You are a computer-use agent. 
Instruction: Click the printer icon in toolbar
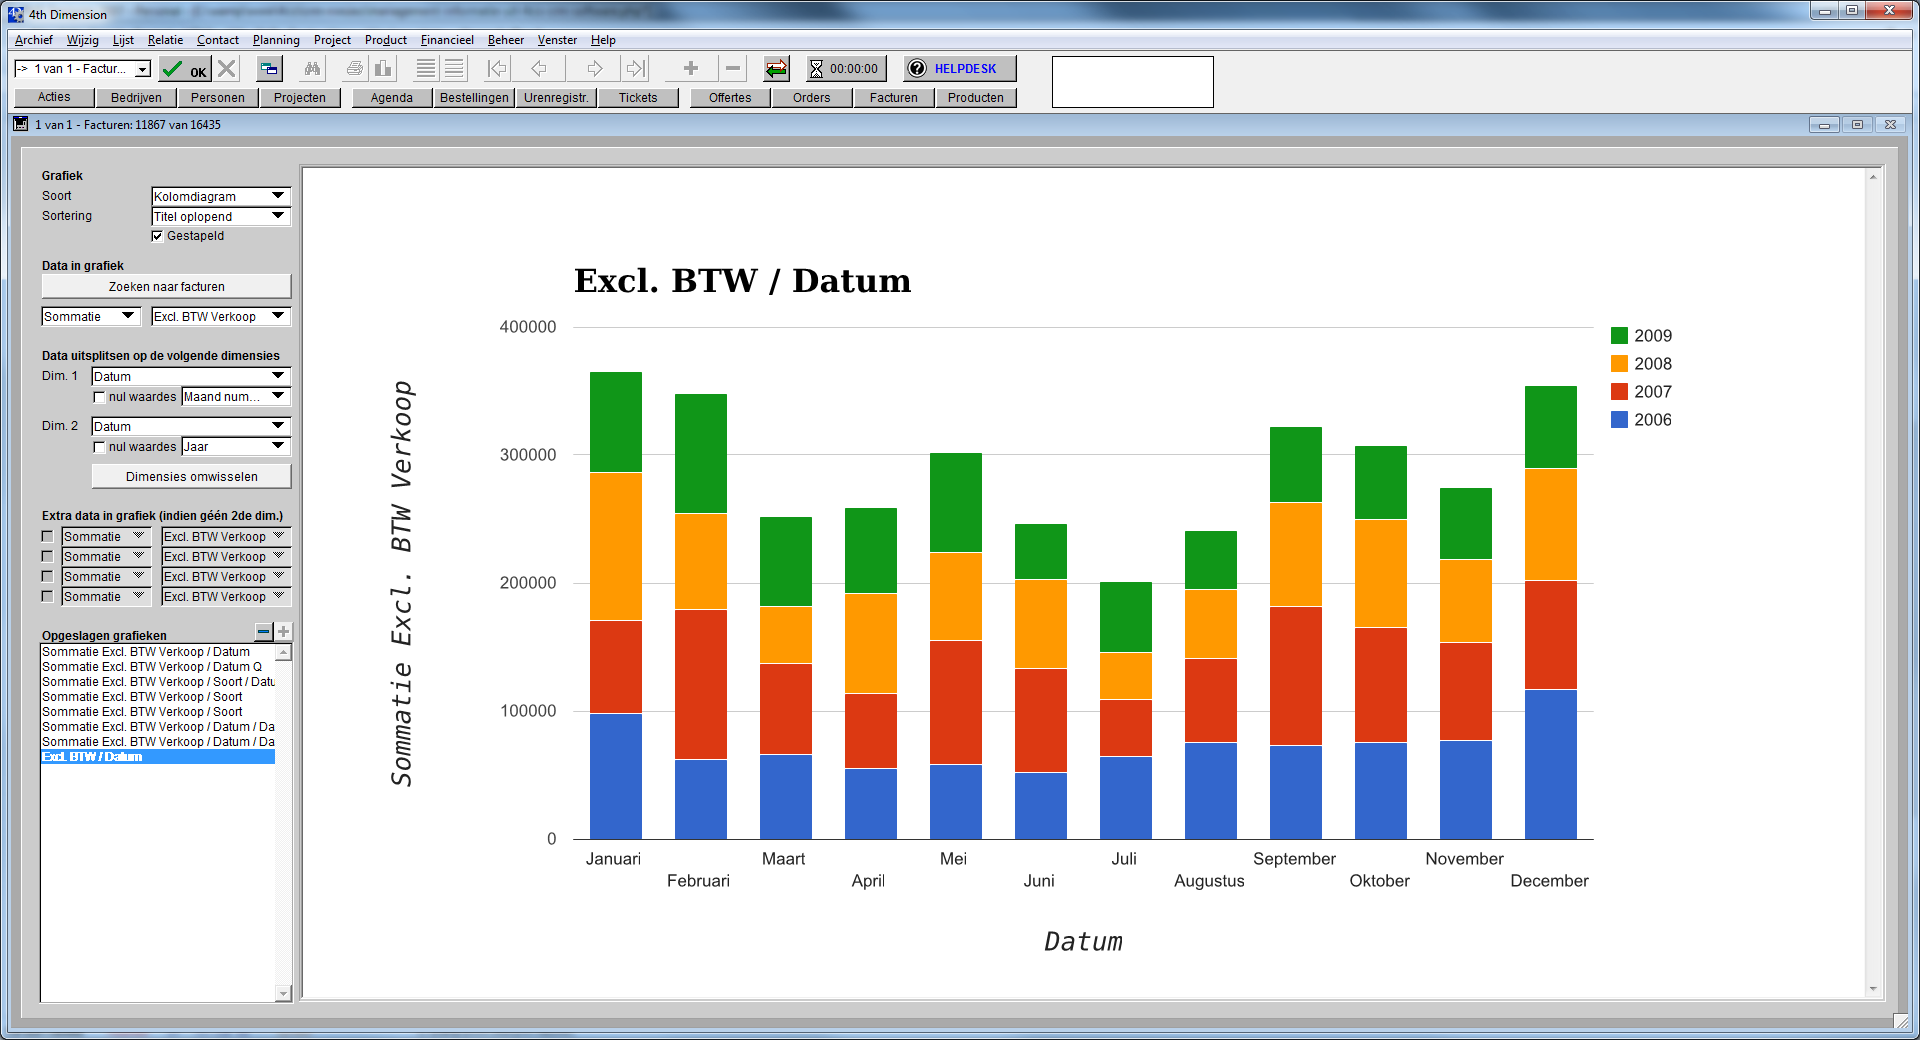pyautogui.click(x=355, y=69)
